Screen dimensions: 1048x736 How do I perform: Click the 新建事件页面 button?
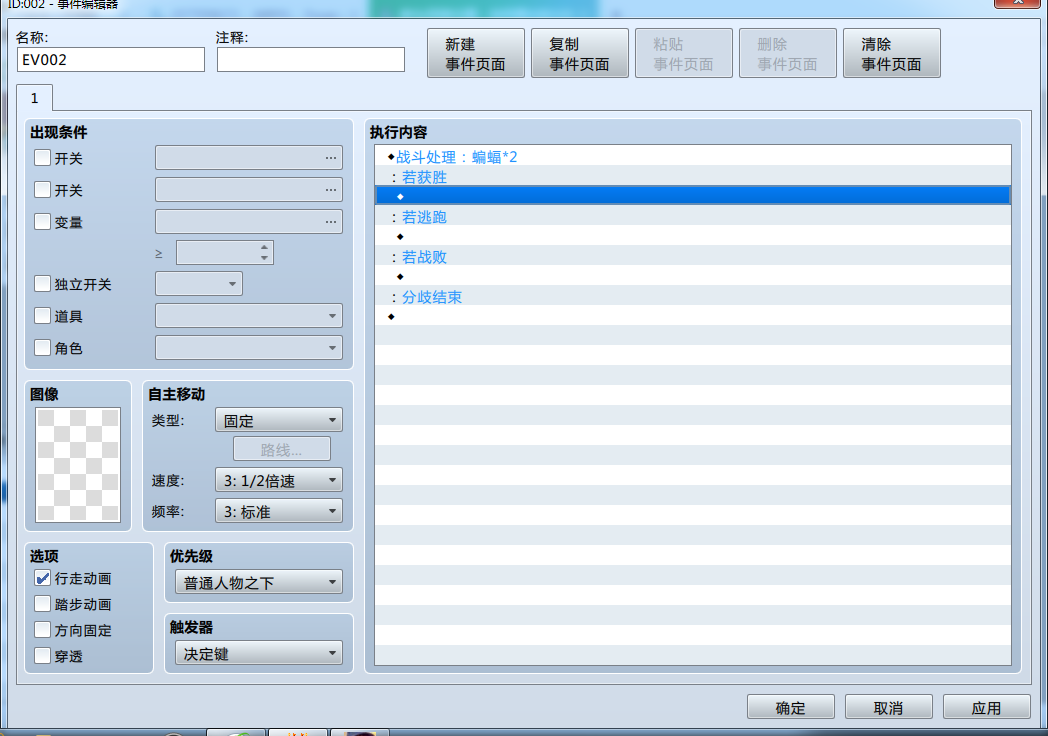[476, 53]
